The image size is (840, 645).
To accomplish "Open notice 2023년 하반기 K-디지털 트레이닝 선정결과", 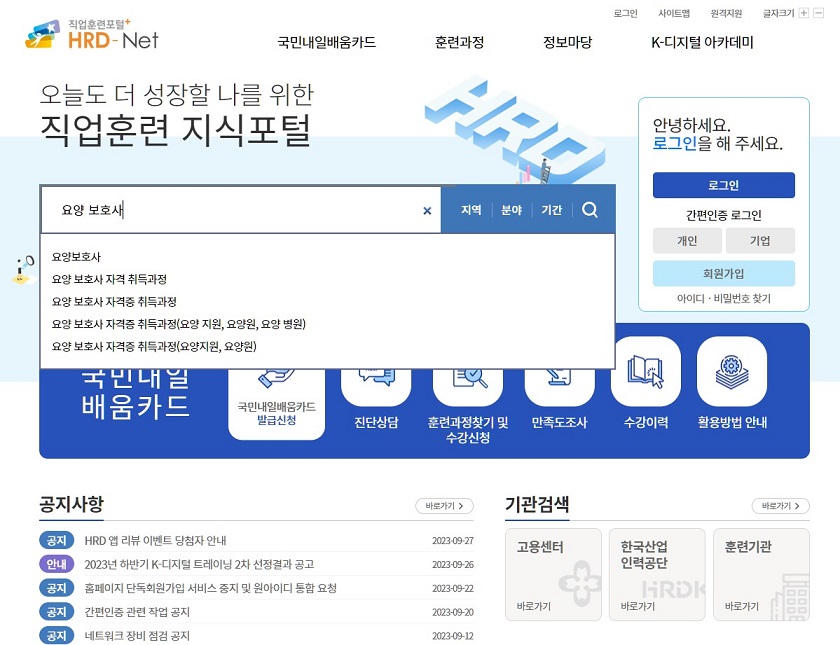I will [199, 564].
